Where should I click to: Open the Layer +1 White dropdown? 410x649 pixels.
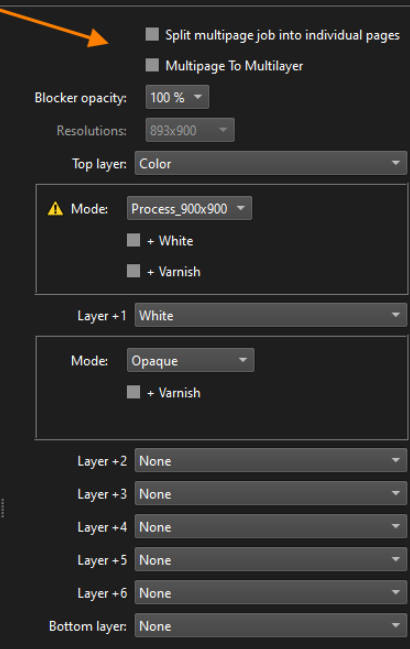(271, 315)
